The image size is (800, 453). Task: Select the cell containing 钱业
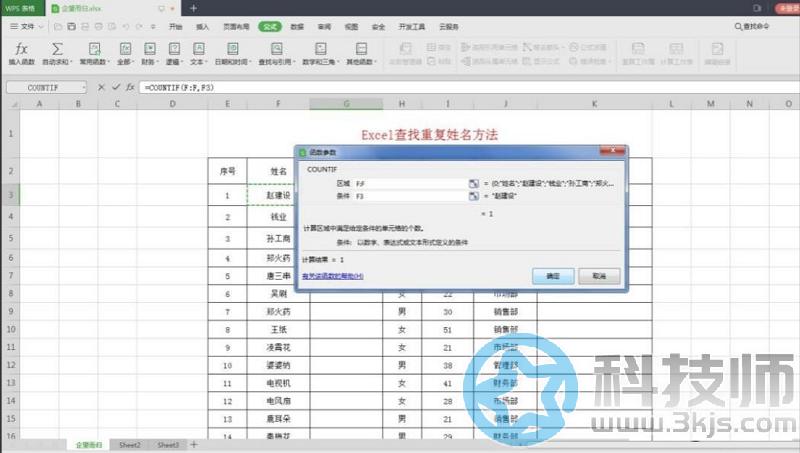pyautogui.click(x=278, y=217)
